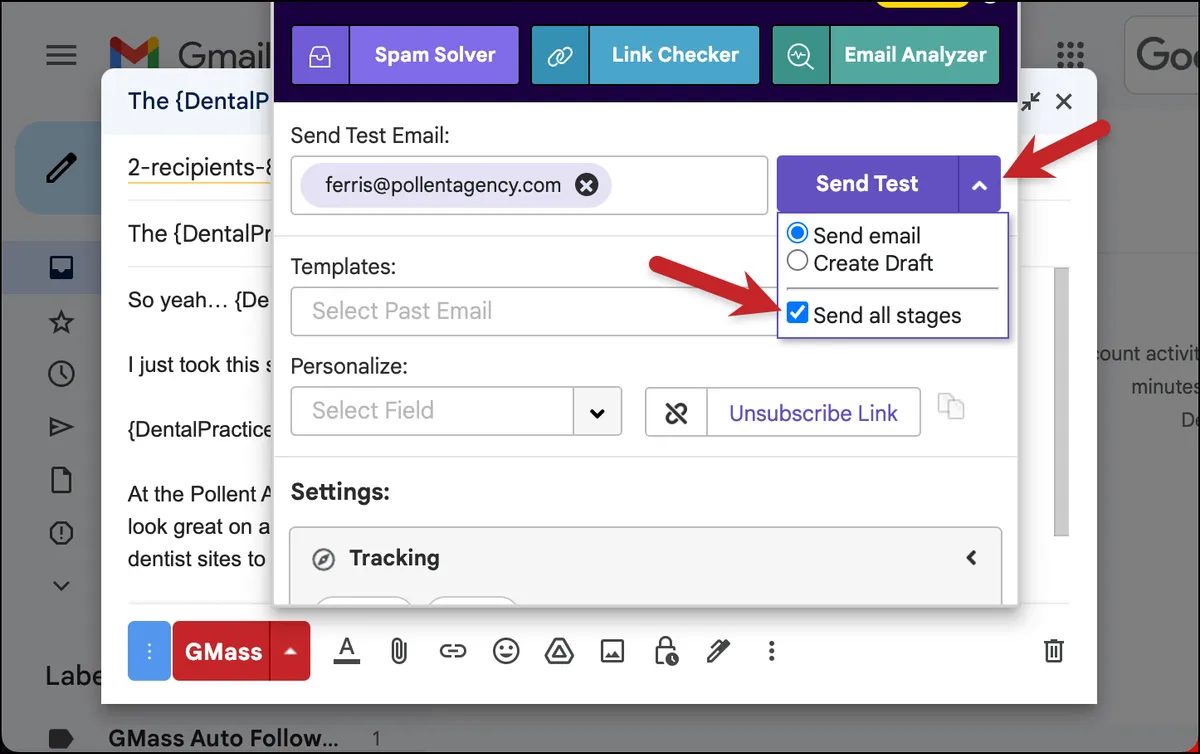Open Google apps grid icon
The image size is (1200, 754).
point(1070,54)
